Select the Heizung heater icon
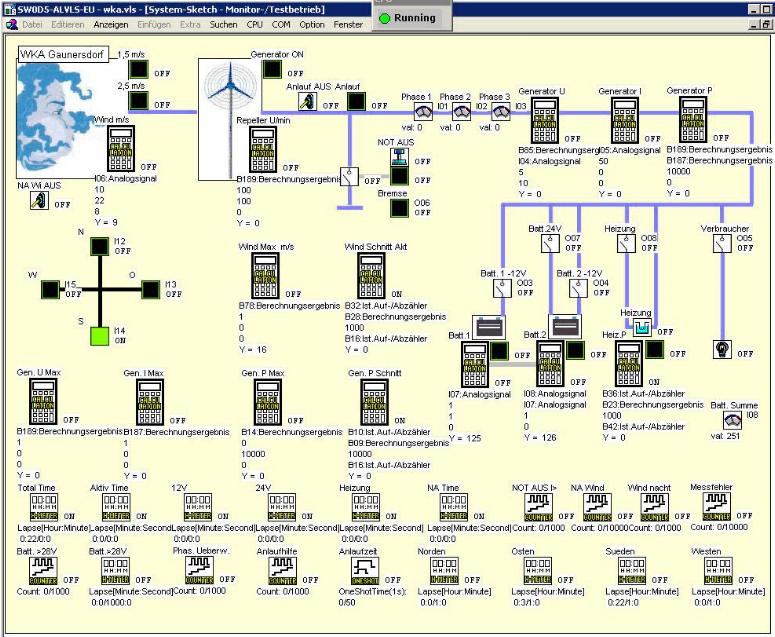775x637 pixels. pyautogui.click(x=643, y=327)
